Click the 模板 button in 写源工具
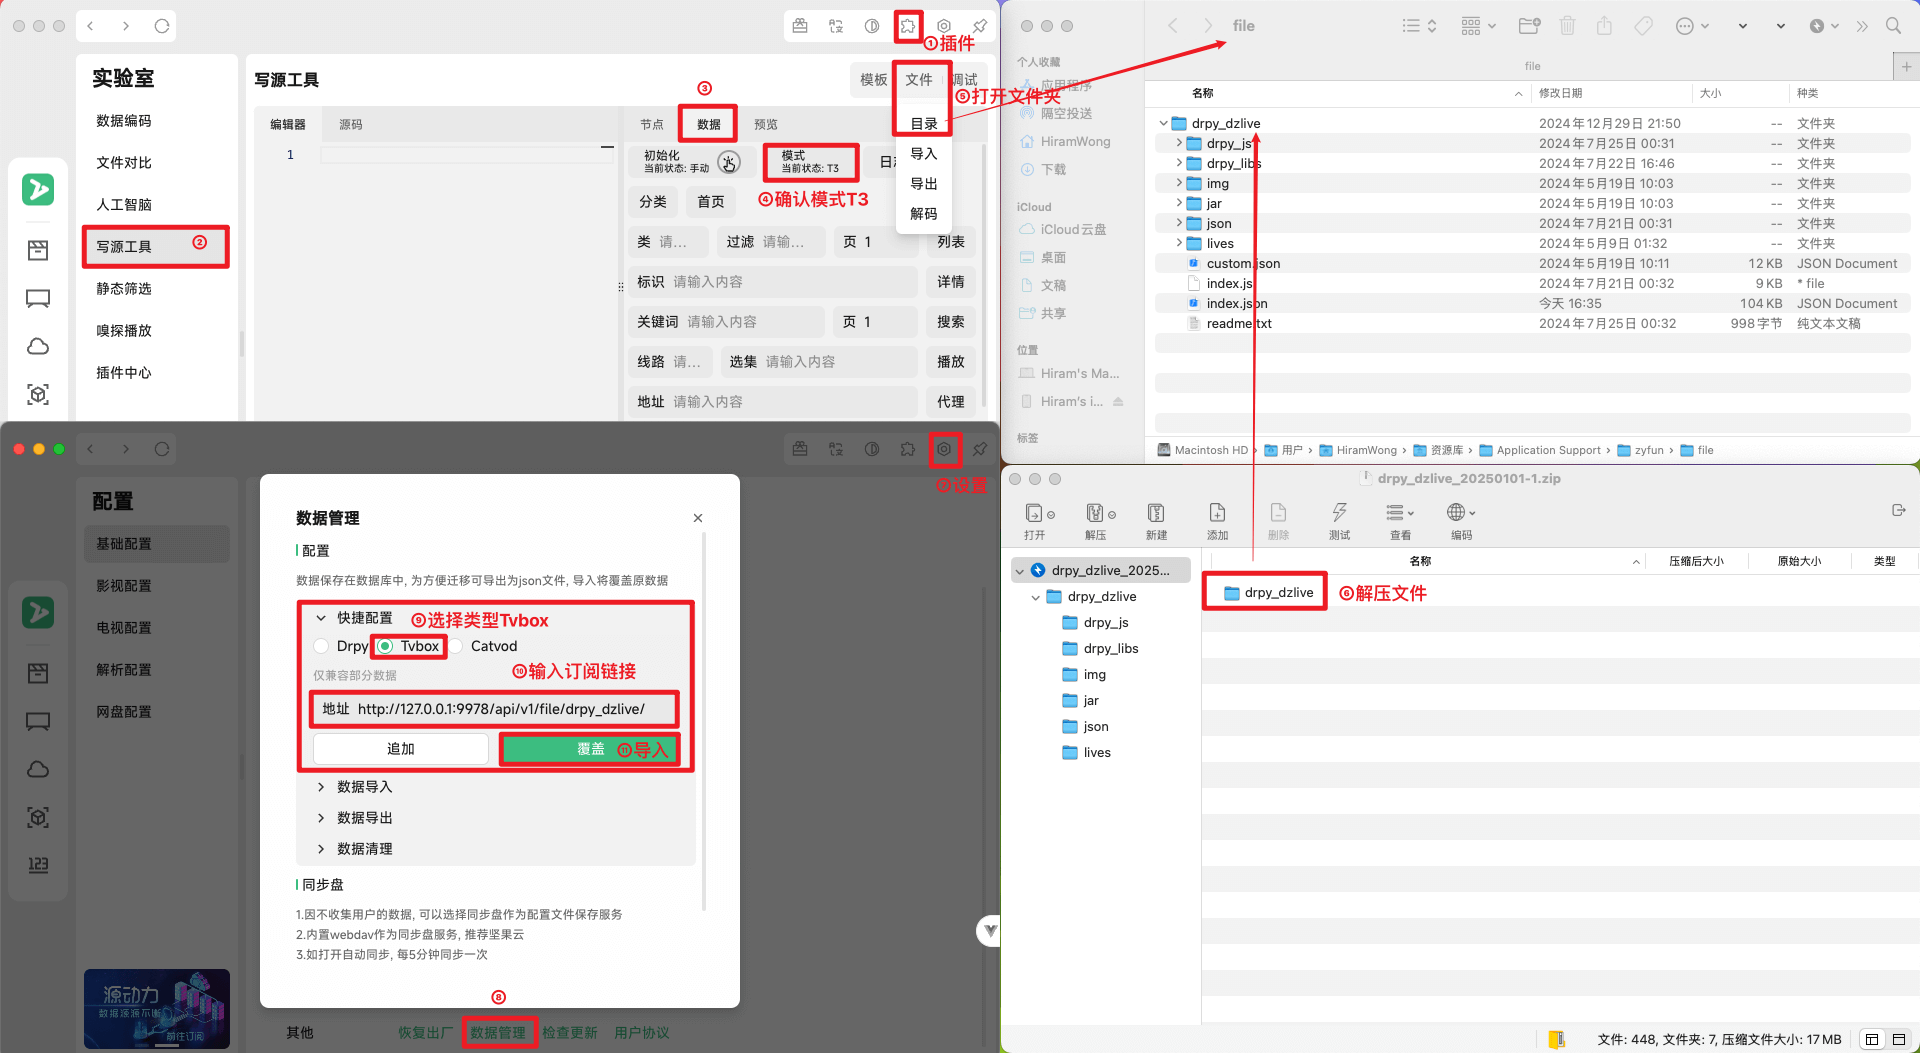 click(873, 80)
